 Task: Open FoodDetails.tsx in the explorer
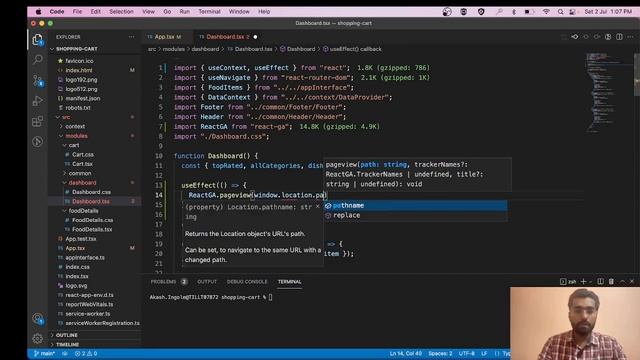pyautogui.click(x=92, y=230)
